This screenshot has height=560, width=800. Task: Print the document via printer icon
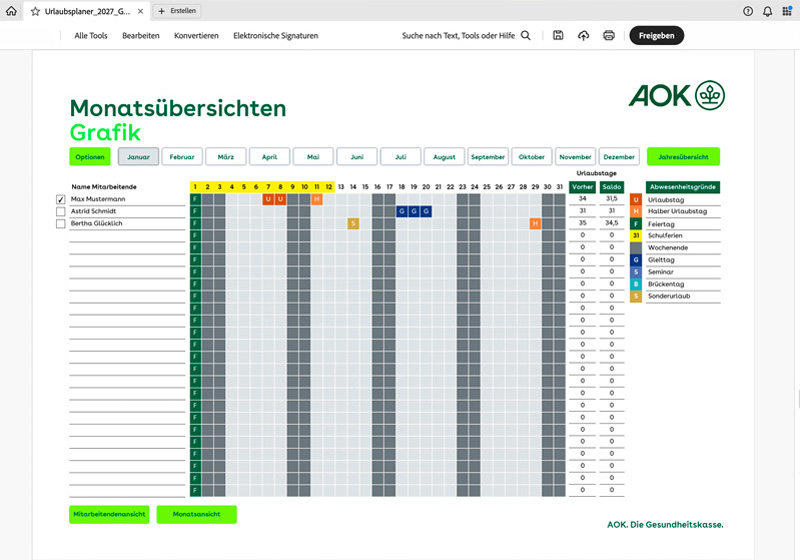click(x=609, y=35)
